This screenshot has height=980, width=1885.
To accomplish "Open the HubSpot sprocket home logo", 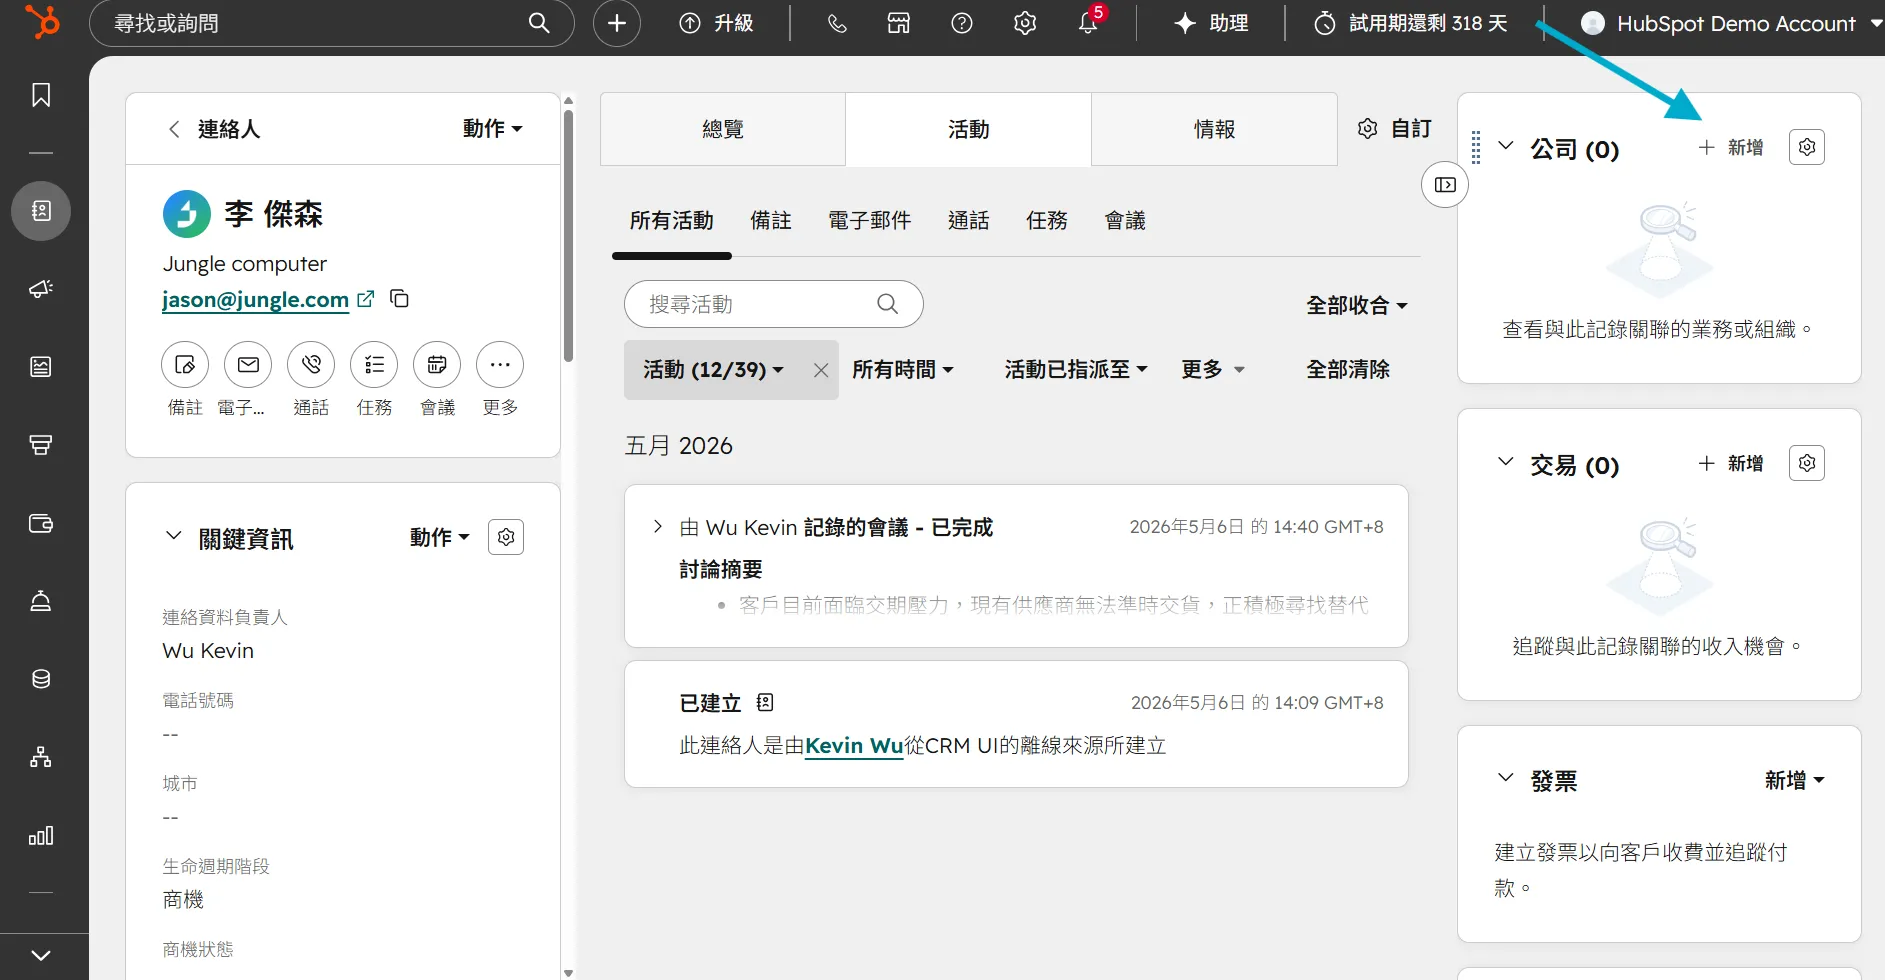I will tap(41, 21).
